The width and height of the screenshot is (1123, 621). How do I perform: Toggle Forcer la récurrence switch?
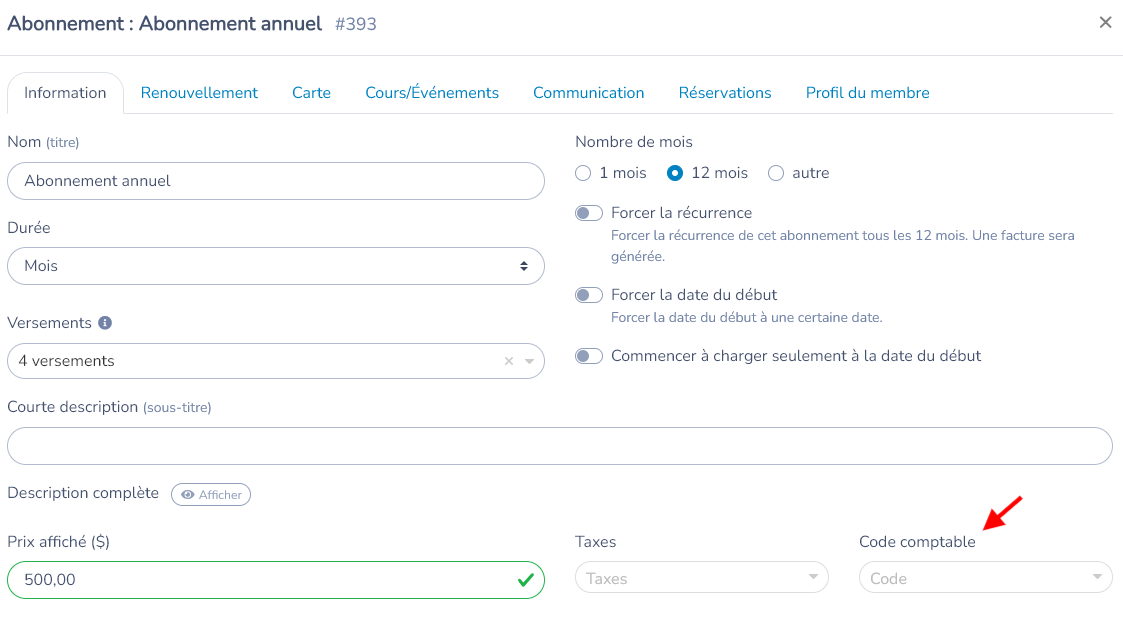[x=589, y=213]
